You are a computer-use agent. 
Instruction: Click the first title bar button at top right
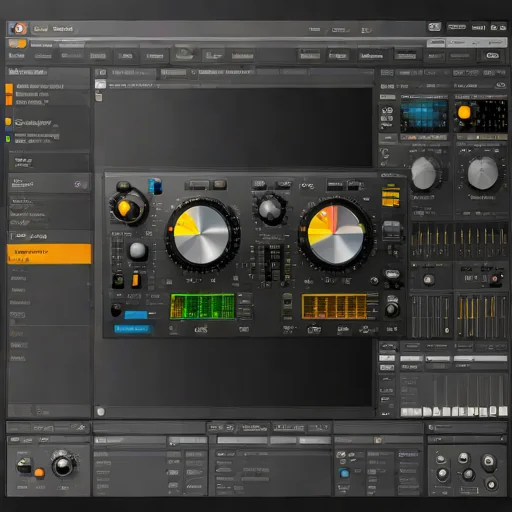434,27
